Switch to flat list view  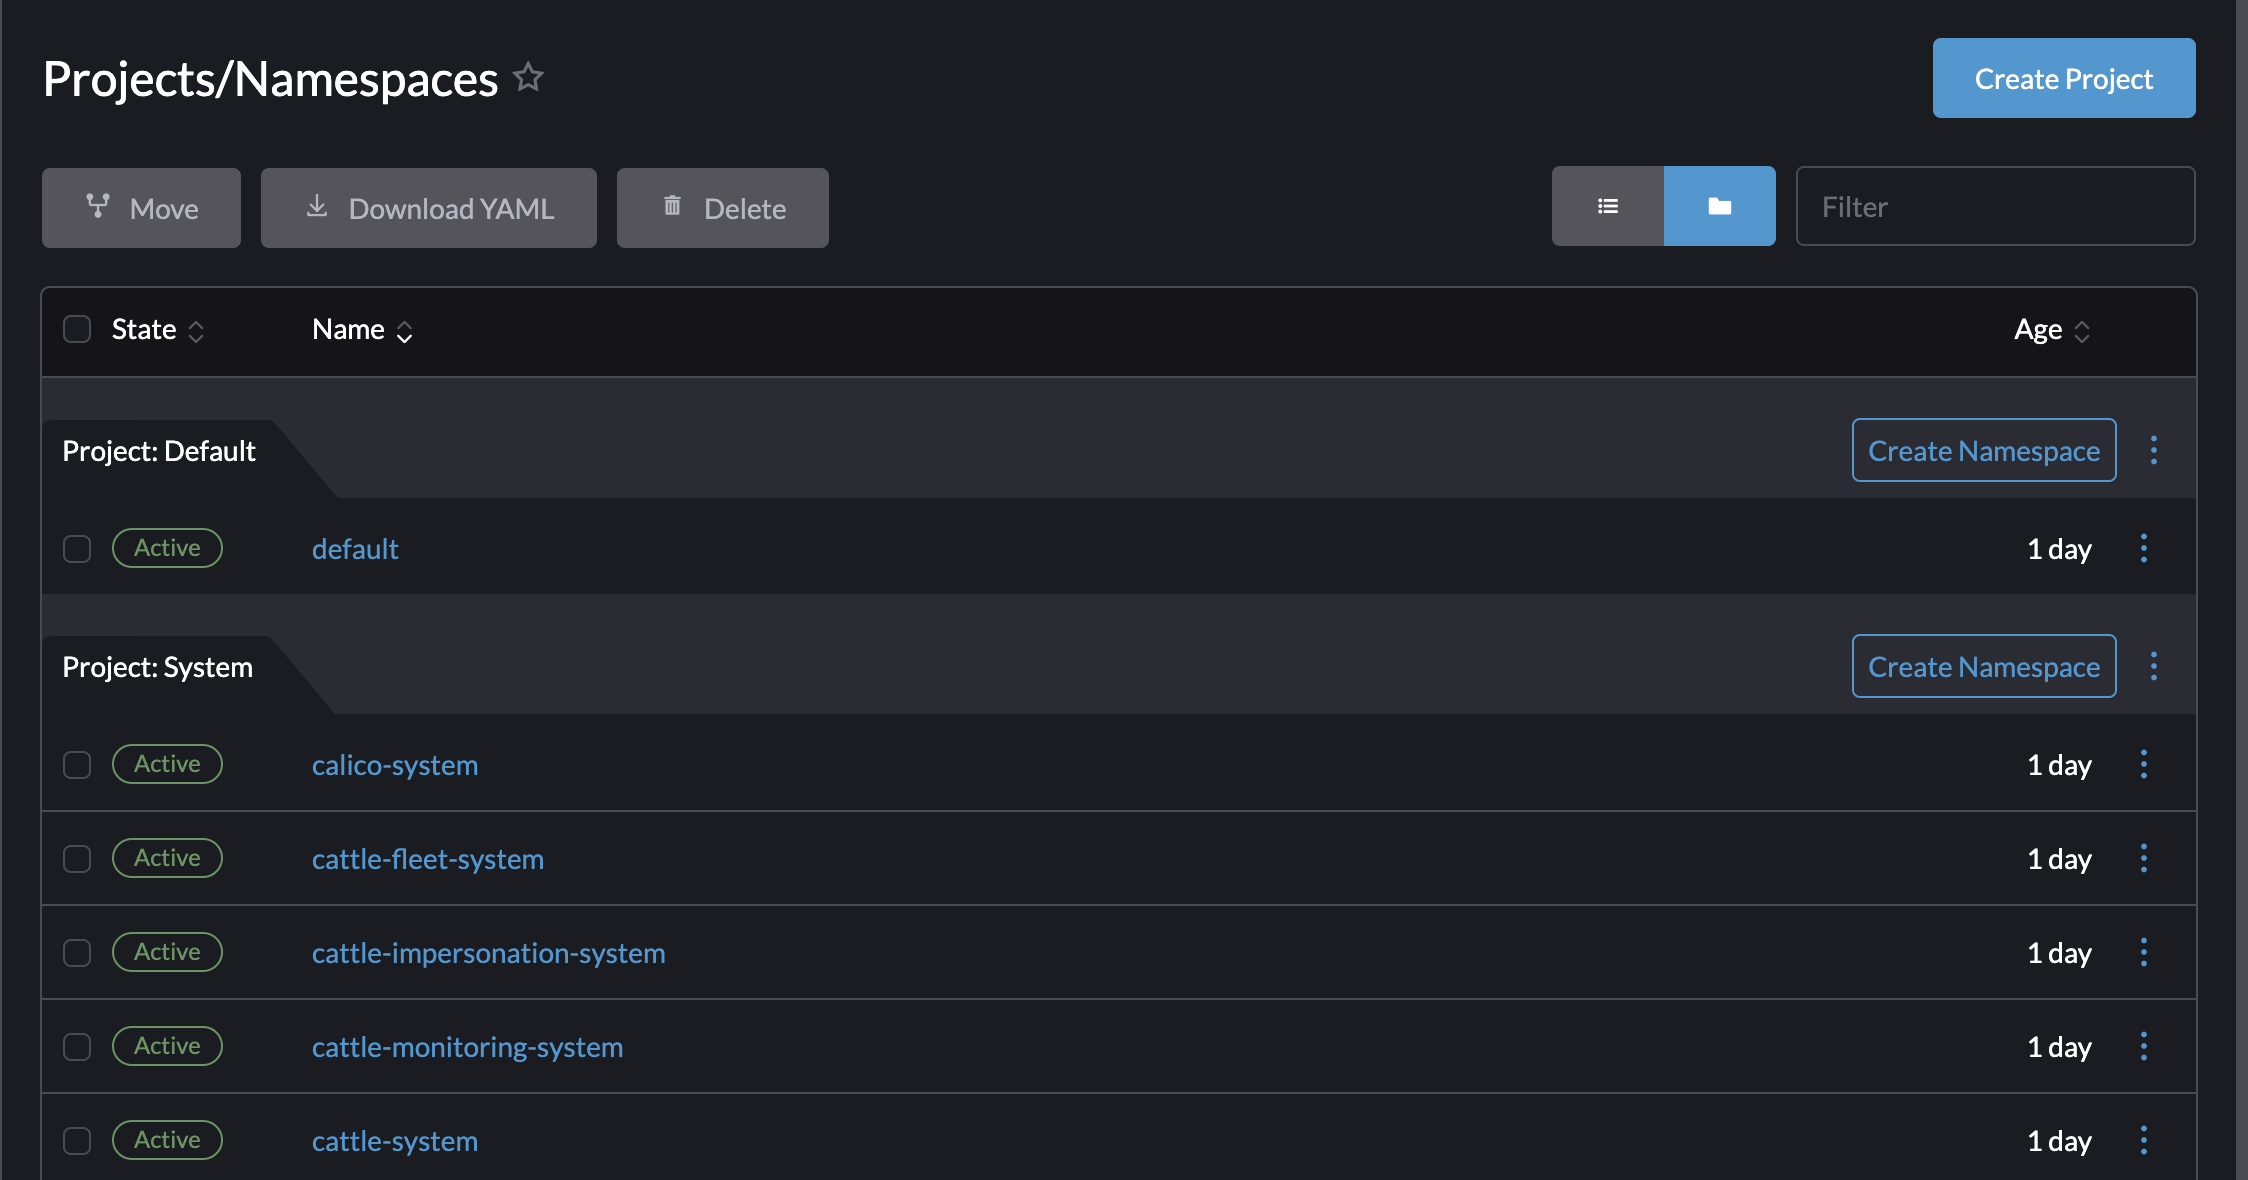[1608, 206]
